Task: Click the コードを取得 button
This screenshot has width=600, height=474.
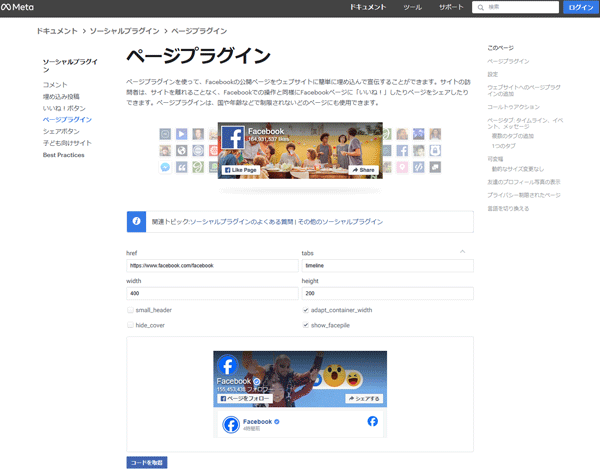Action: pyautogui.click(x=147, y=462)
